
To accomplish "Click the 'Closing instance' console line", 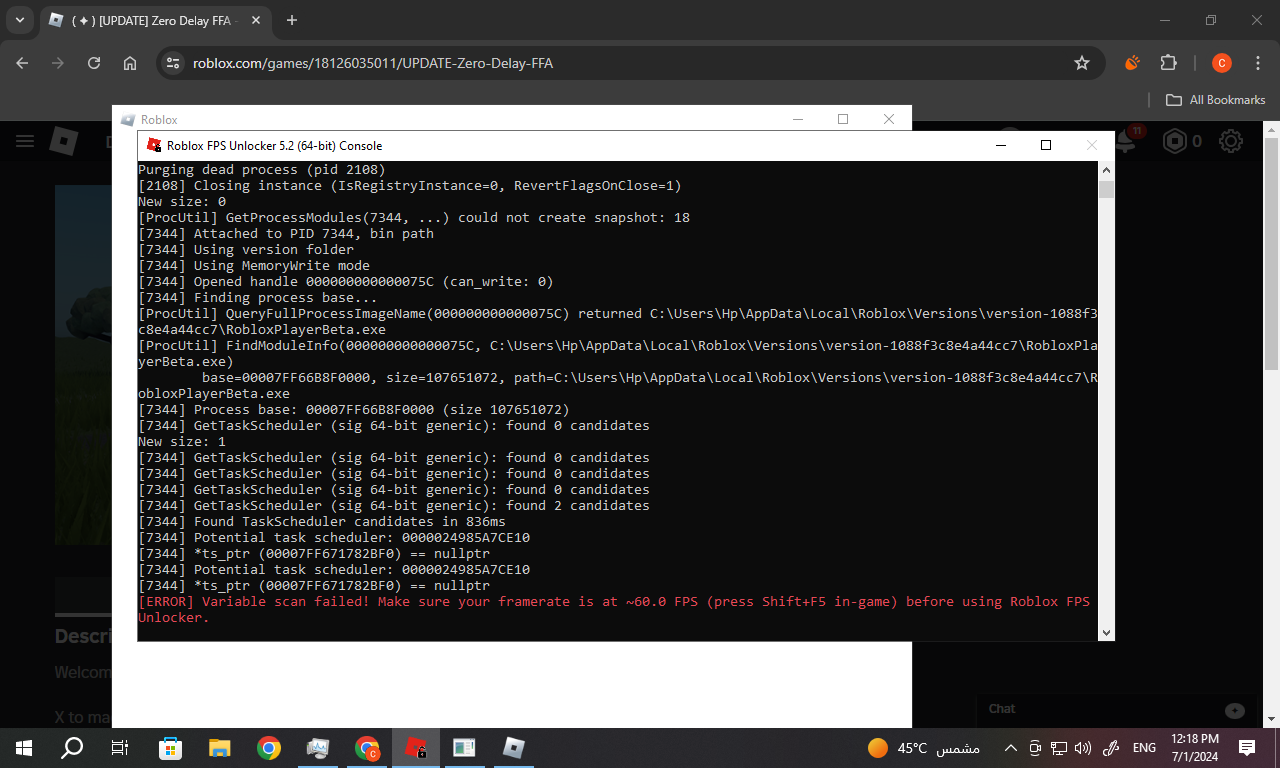I will [x=410, y=186].
